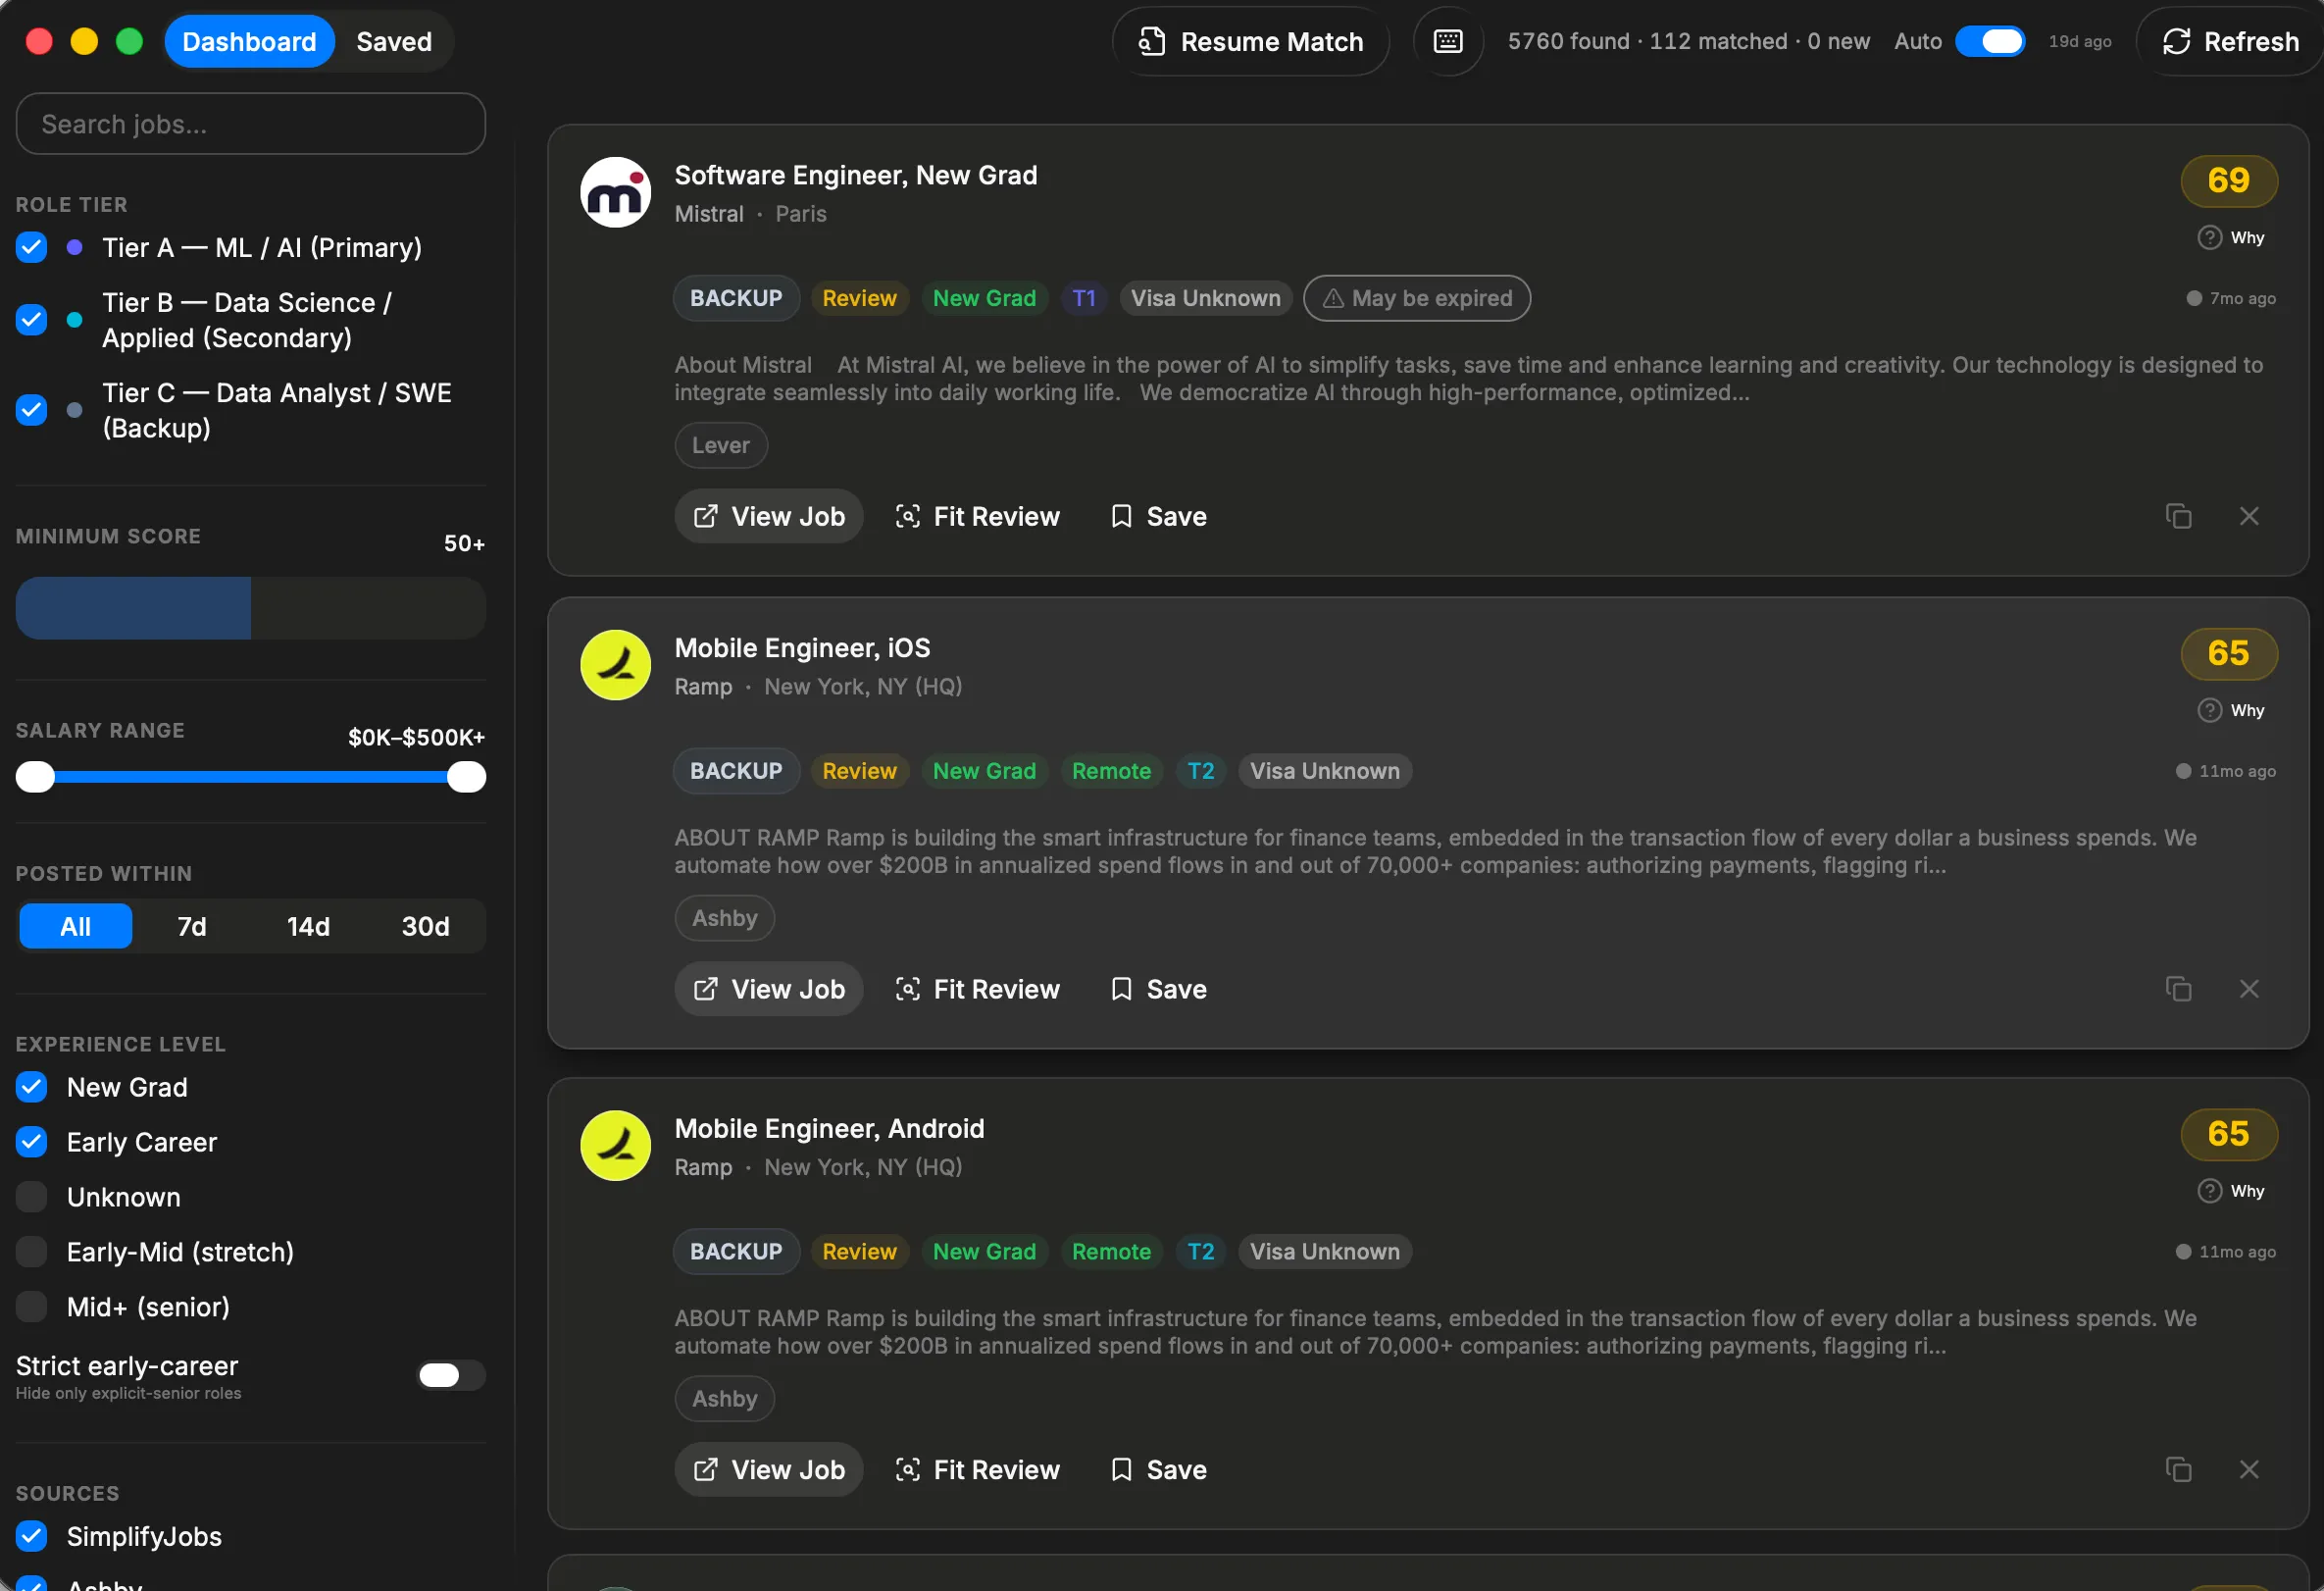Open Why explanation for Mobile Engineer, Android

2230,1191
